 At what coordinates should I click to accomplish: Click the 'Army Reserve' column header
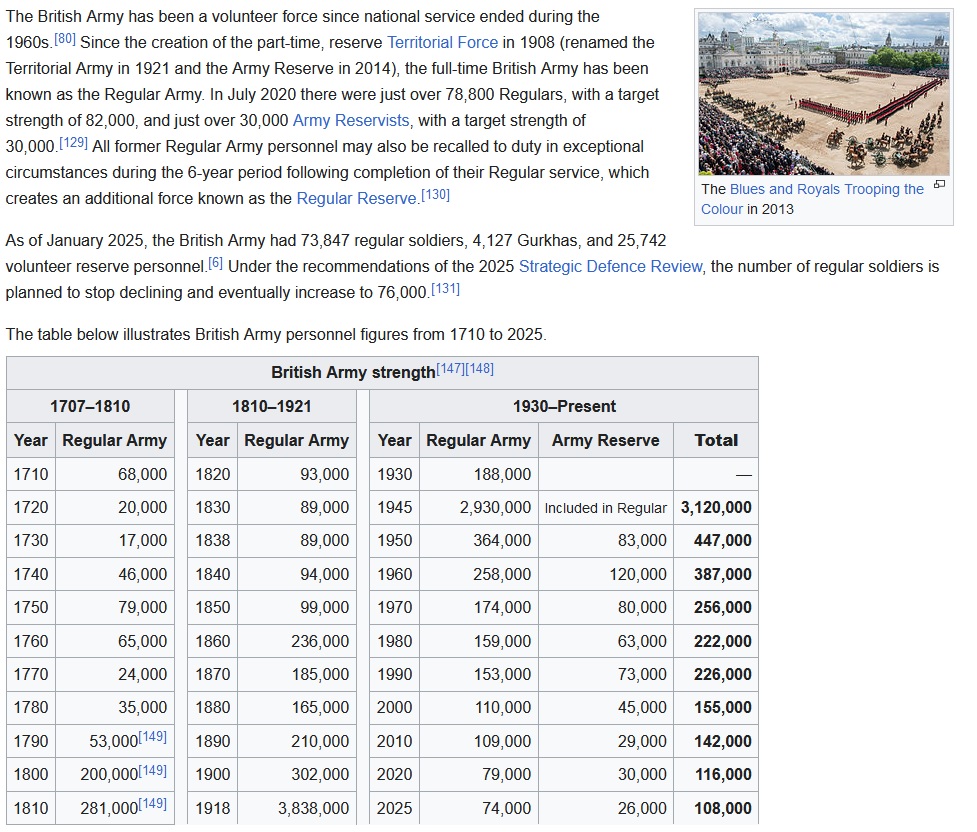pos(606,440)
